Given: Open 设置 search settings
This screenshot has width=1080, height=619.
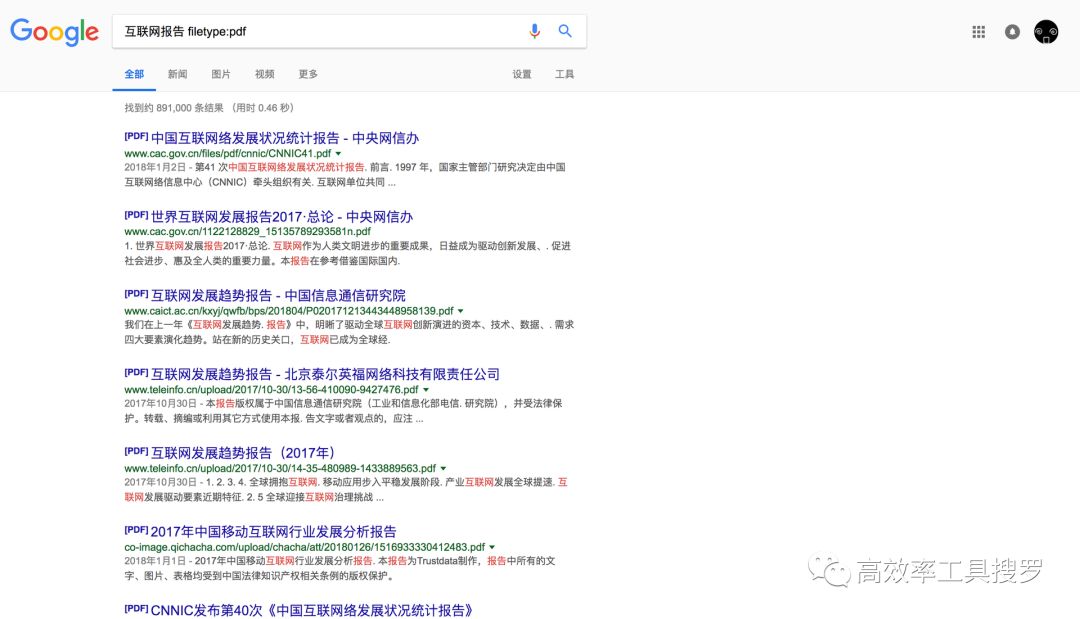Looking at the screenshot, I should pyautogui.click(x=521, y=74).
